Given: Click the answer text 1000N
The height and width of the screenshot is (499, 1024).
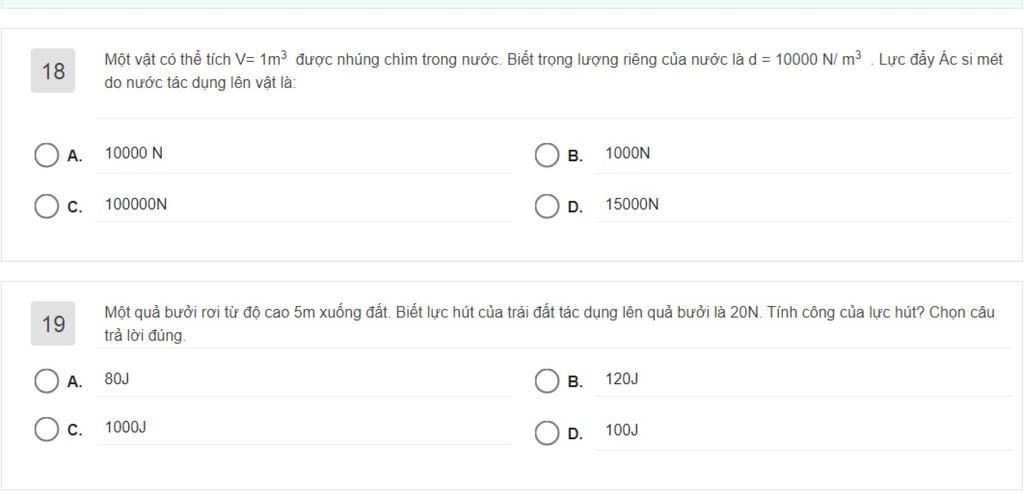Looking at the screenshot, I should pos(628,153).
